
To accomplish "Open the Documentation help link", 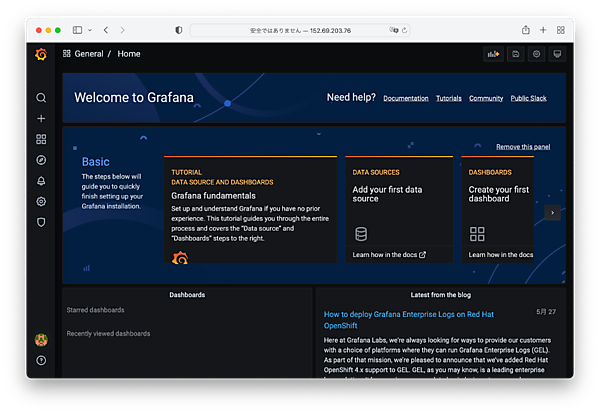I will (x=406, y=98).
